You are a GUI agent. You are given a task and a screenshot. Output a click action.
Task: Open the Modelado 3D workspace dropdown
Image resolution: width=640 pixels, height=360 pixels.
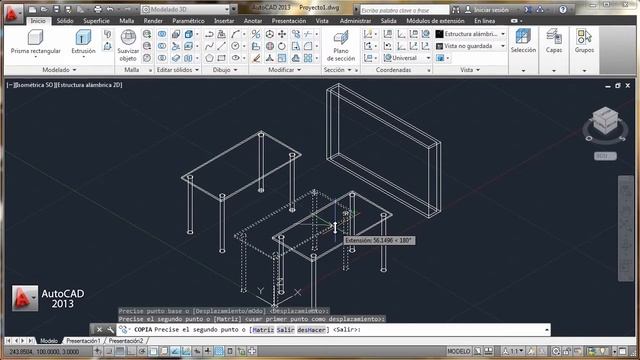tap(186, 9)
